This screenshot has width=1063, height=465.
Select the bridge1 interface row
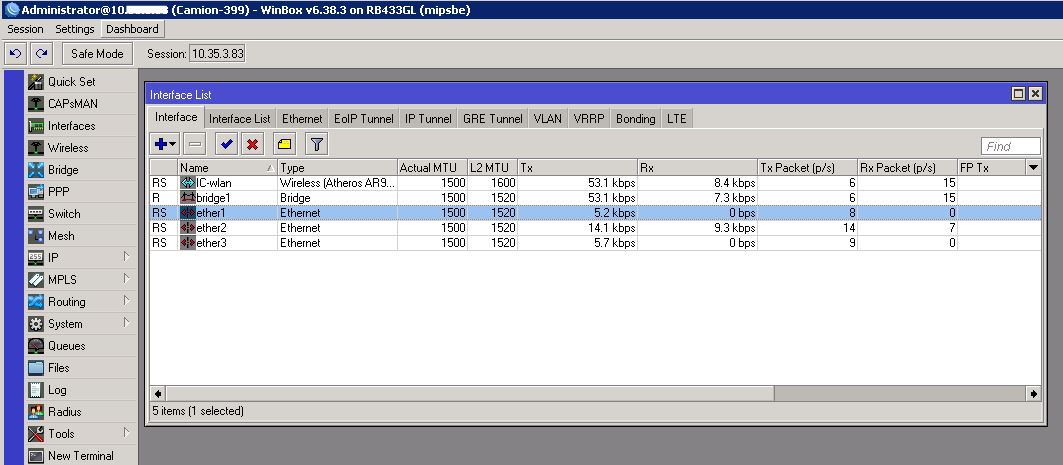click(x=595, y=198)
